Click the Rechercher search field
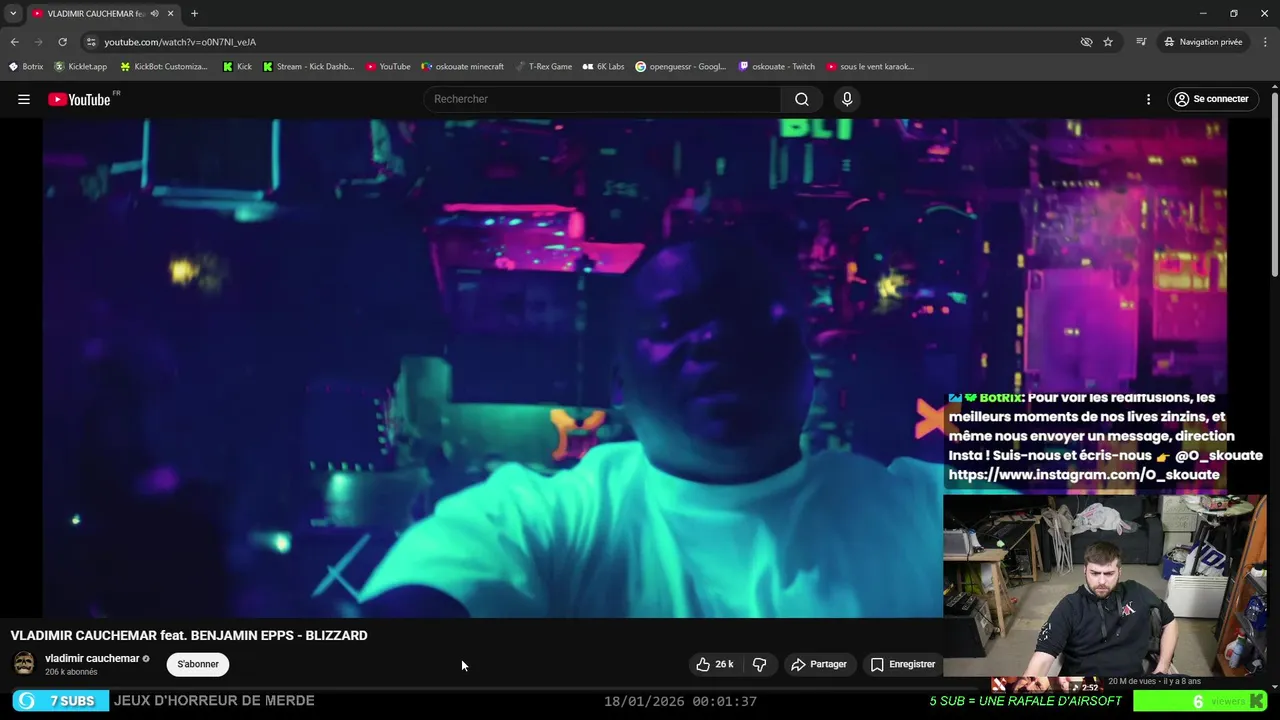This screenshot has width=1280, height=720. click(602, 99)
